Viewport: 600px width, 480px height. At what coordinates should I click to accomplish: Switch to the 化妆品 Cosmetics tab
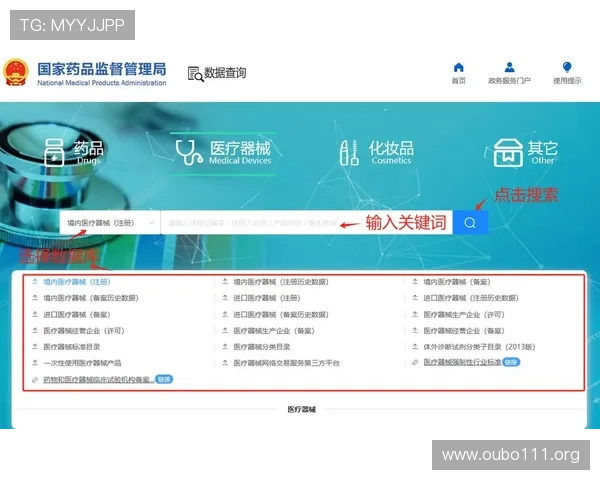[377, 152]
